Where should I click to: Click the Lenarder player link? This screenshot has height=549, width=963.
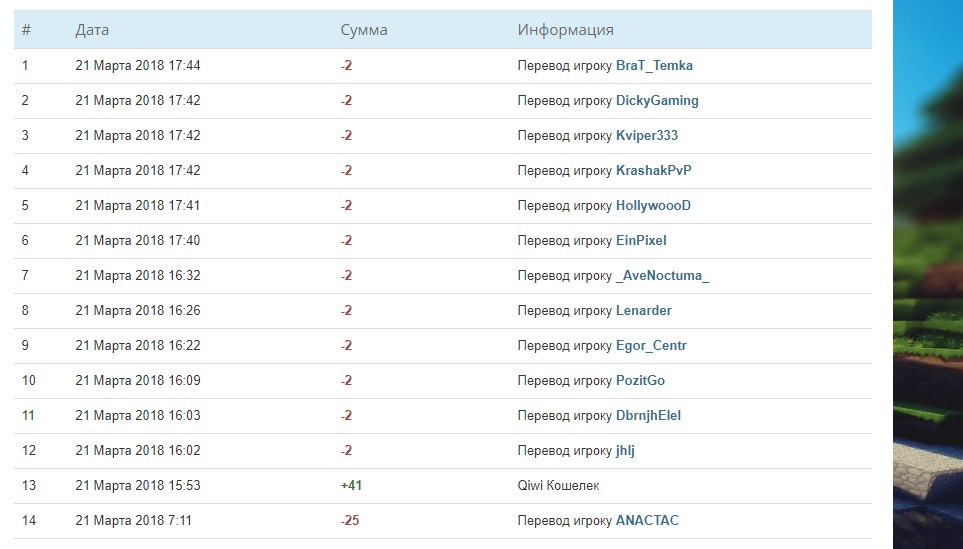[644, 311]
